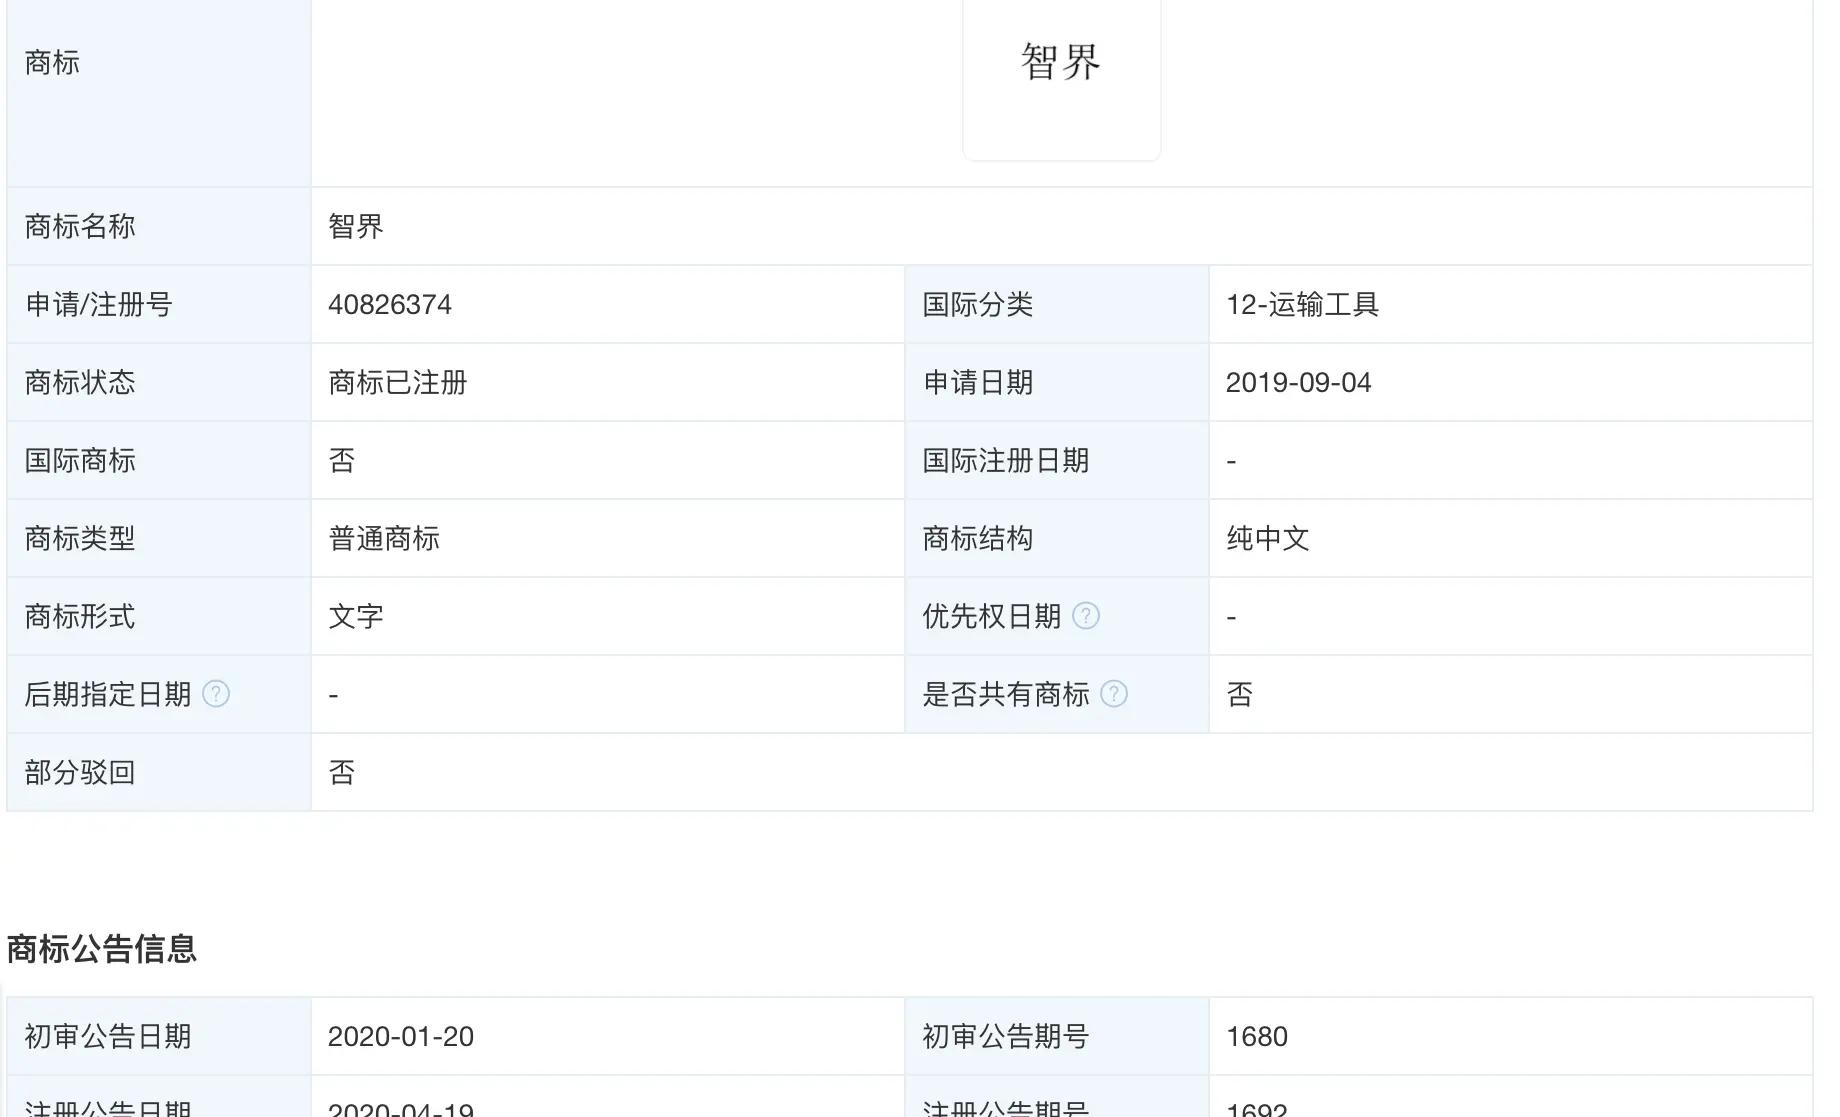
Task: Select trademark type value 普通商标
Action: point(384,538)
